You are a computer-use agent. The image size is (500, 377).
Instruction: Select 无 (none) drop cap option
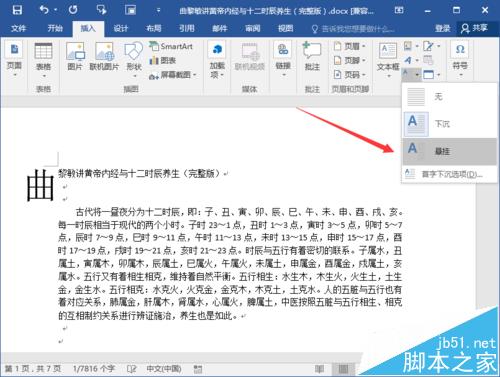pos(449,97)
